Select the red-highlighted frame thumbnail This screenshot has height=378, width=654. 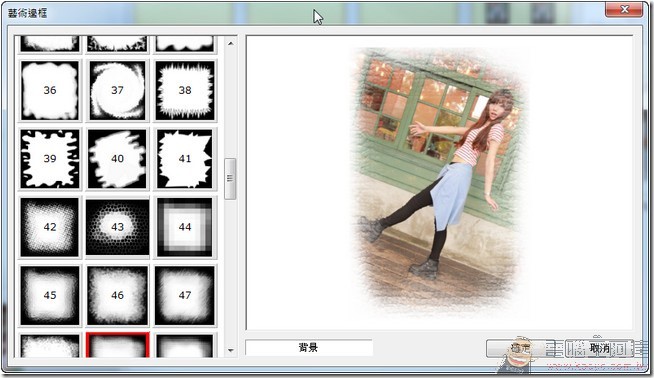[117, 345]
